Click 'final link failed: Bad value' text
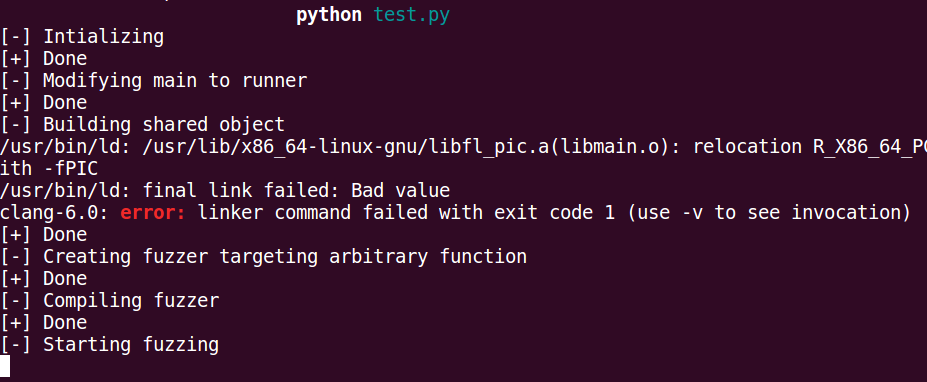The image size is (927, 382). click(296, 191)
